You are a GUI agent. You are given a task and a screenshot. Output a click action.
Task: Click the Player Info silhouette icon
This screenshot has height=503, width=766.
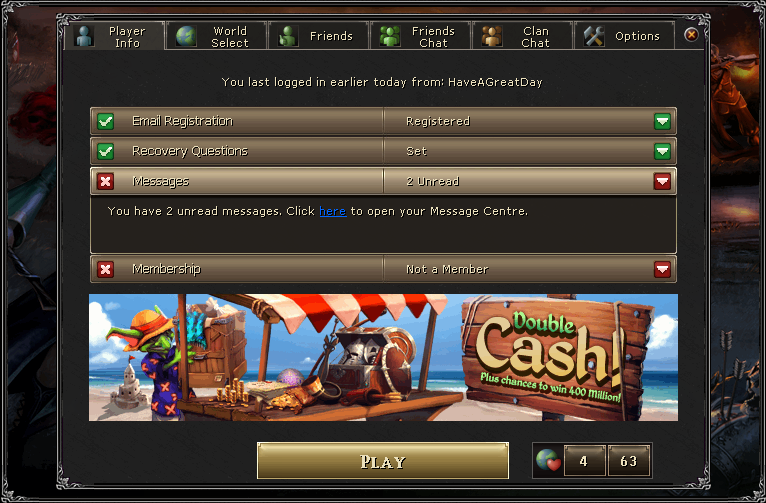pyautogui.click(x=84, y=36)
